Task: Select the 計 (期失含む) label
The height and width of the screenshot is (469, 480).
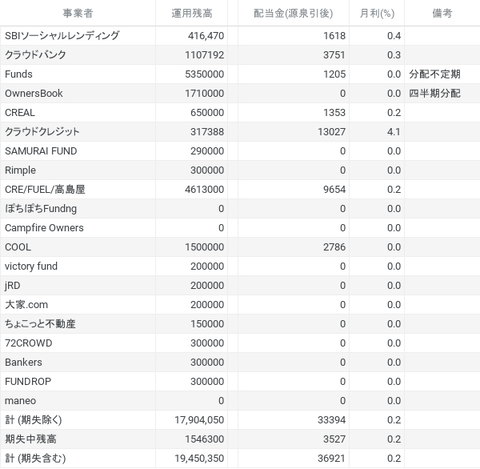Action: (35, 458)
